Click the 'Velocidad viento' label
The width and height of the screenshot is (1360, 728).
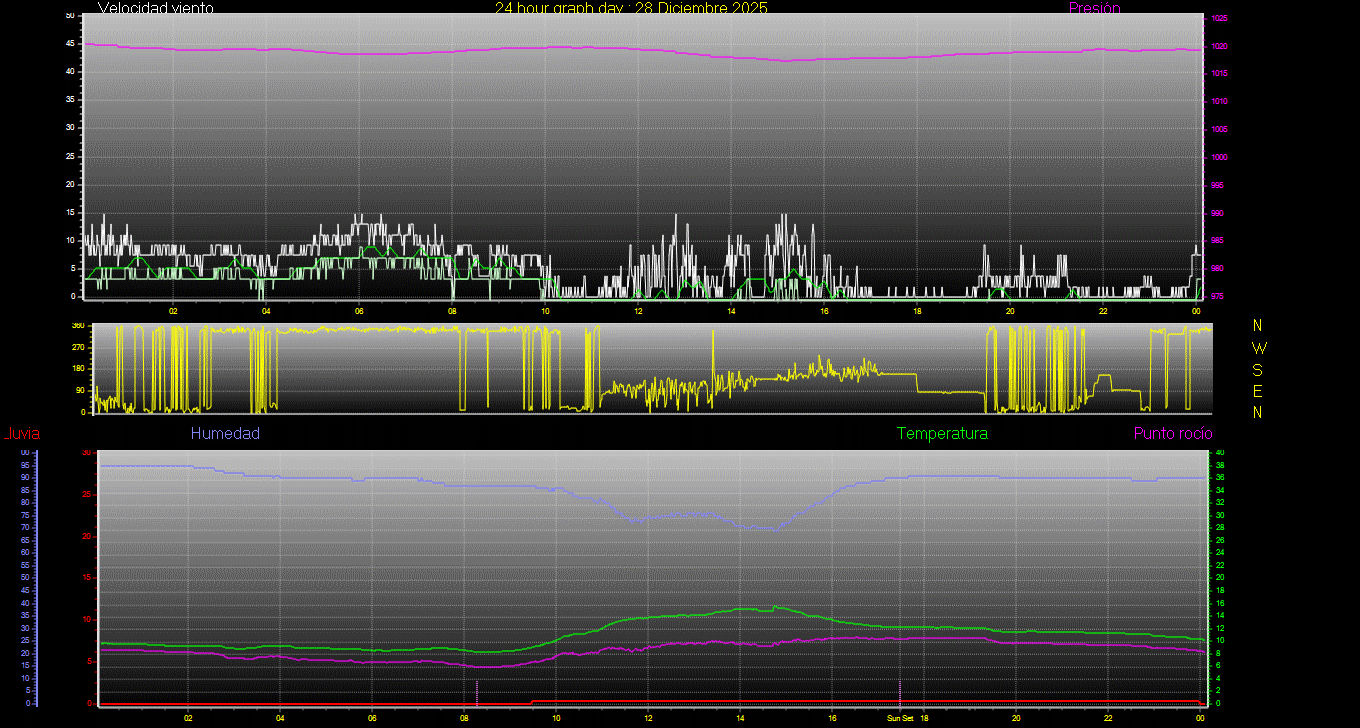click(155, 8)
